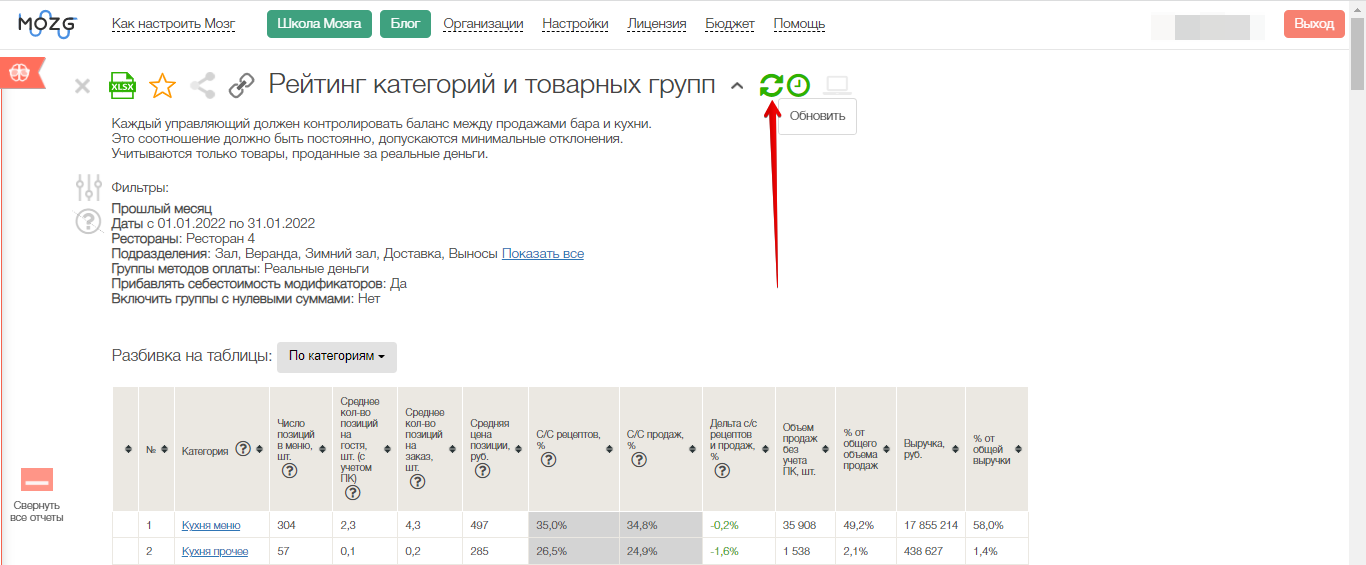Image resolution: width=1366 pixels, height=565 pixels.
Task: Copy report link using chain icon
Action: coord(241,86)
